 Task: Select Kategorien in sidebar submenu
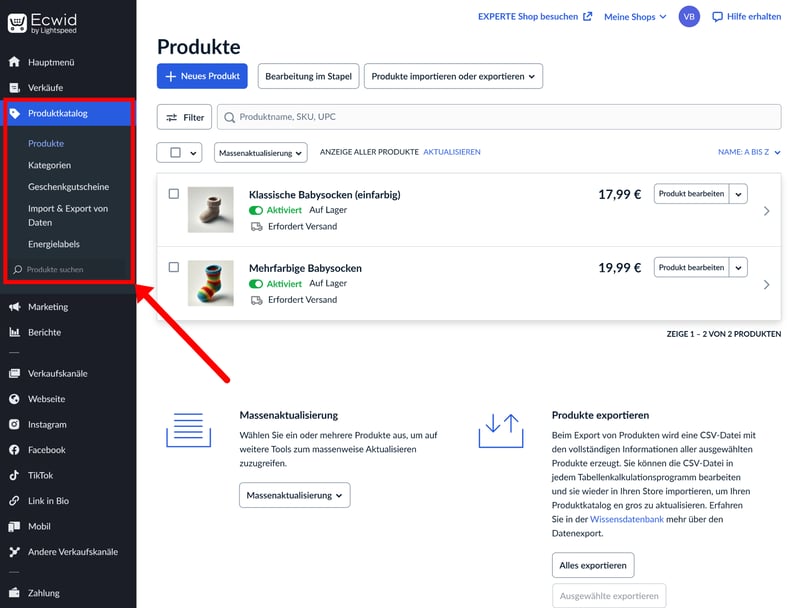pyautogui.click(x=49, y=165)
